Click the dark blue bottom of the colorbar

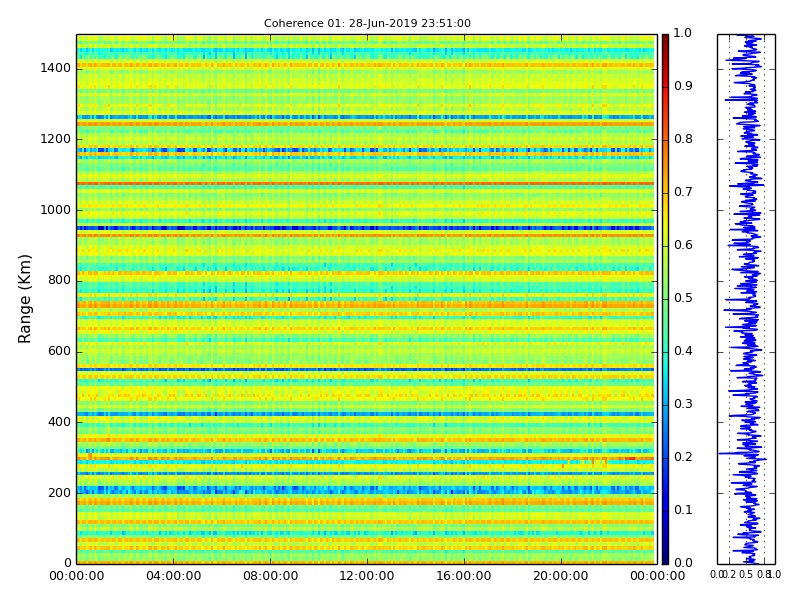click(665, 556)
